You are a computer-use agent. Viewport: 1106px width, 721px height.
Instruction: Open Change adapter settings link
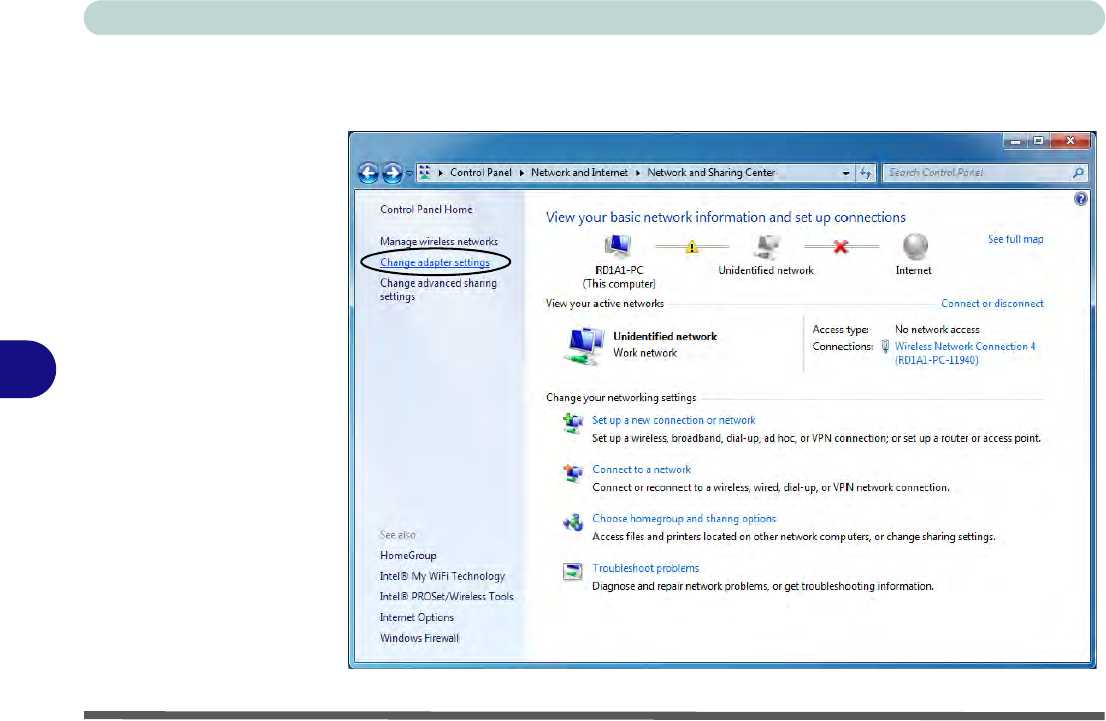coord(435,262)
